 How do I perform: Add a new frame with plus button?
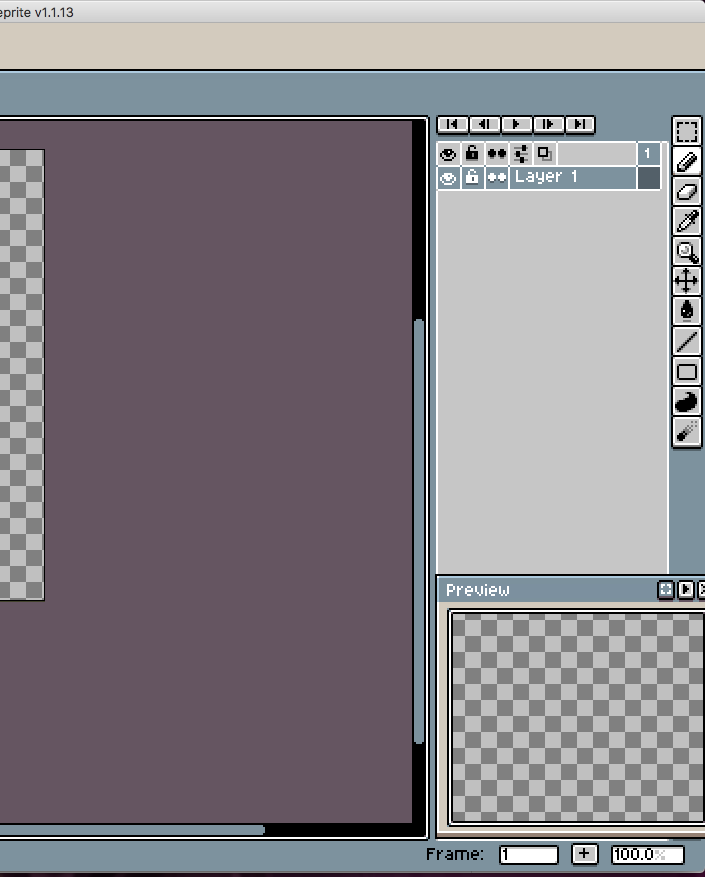click(584, 854)
